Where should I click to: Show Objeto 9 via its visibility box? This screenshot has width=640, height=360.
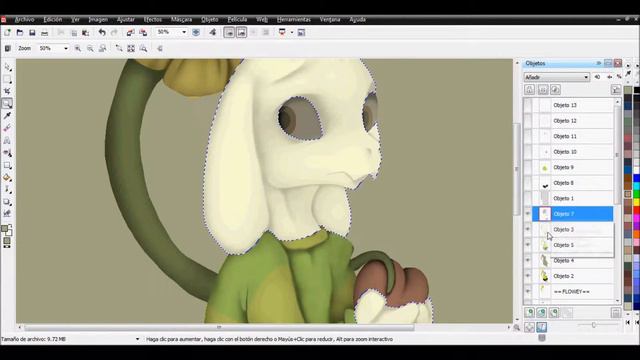pyautogui.click(x=528, y=167)
